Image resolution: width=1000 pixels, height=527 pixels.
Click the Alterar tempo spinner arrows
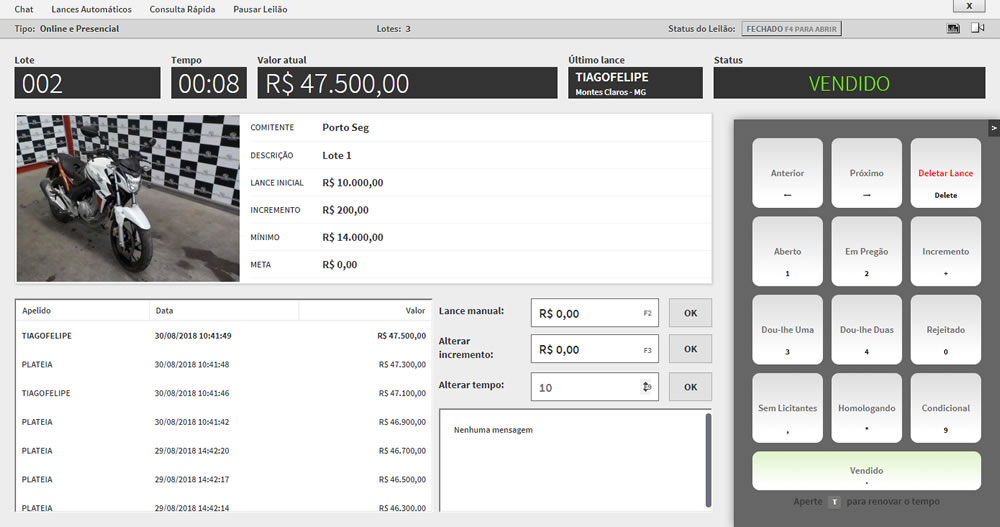[647, 387]
